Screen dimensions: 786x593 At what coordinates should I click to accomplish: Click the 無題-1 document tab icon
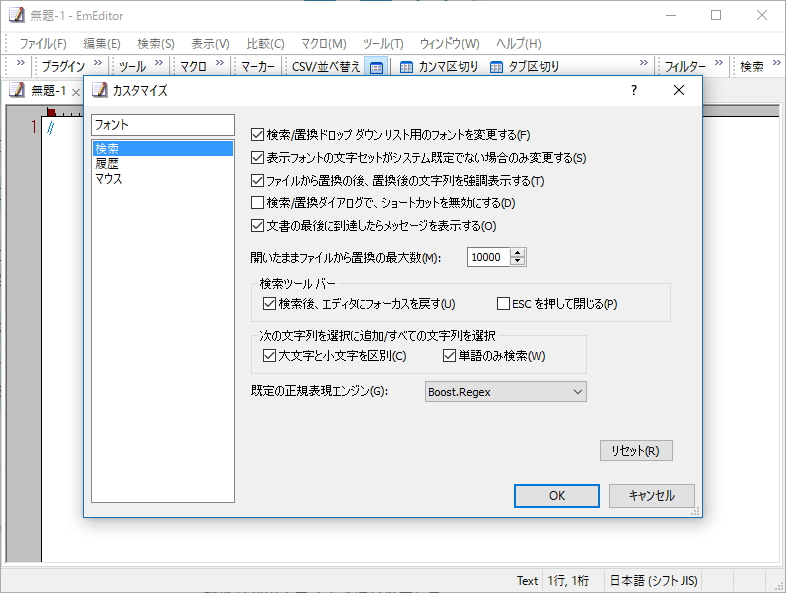point(17,90)
